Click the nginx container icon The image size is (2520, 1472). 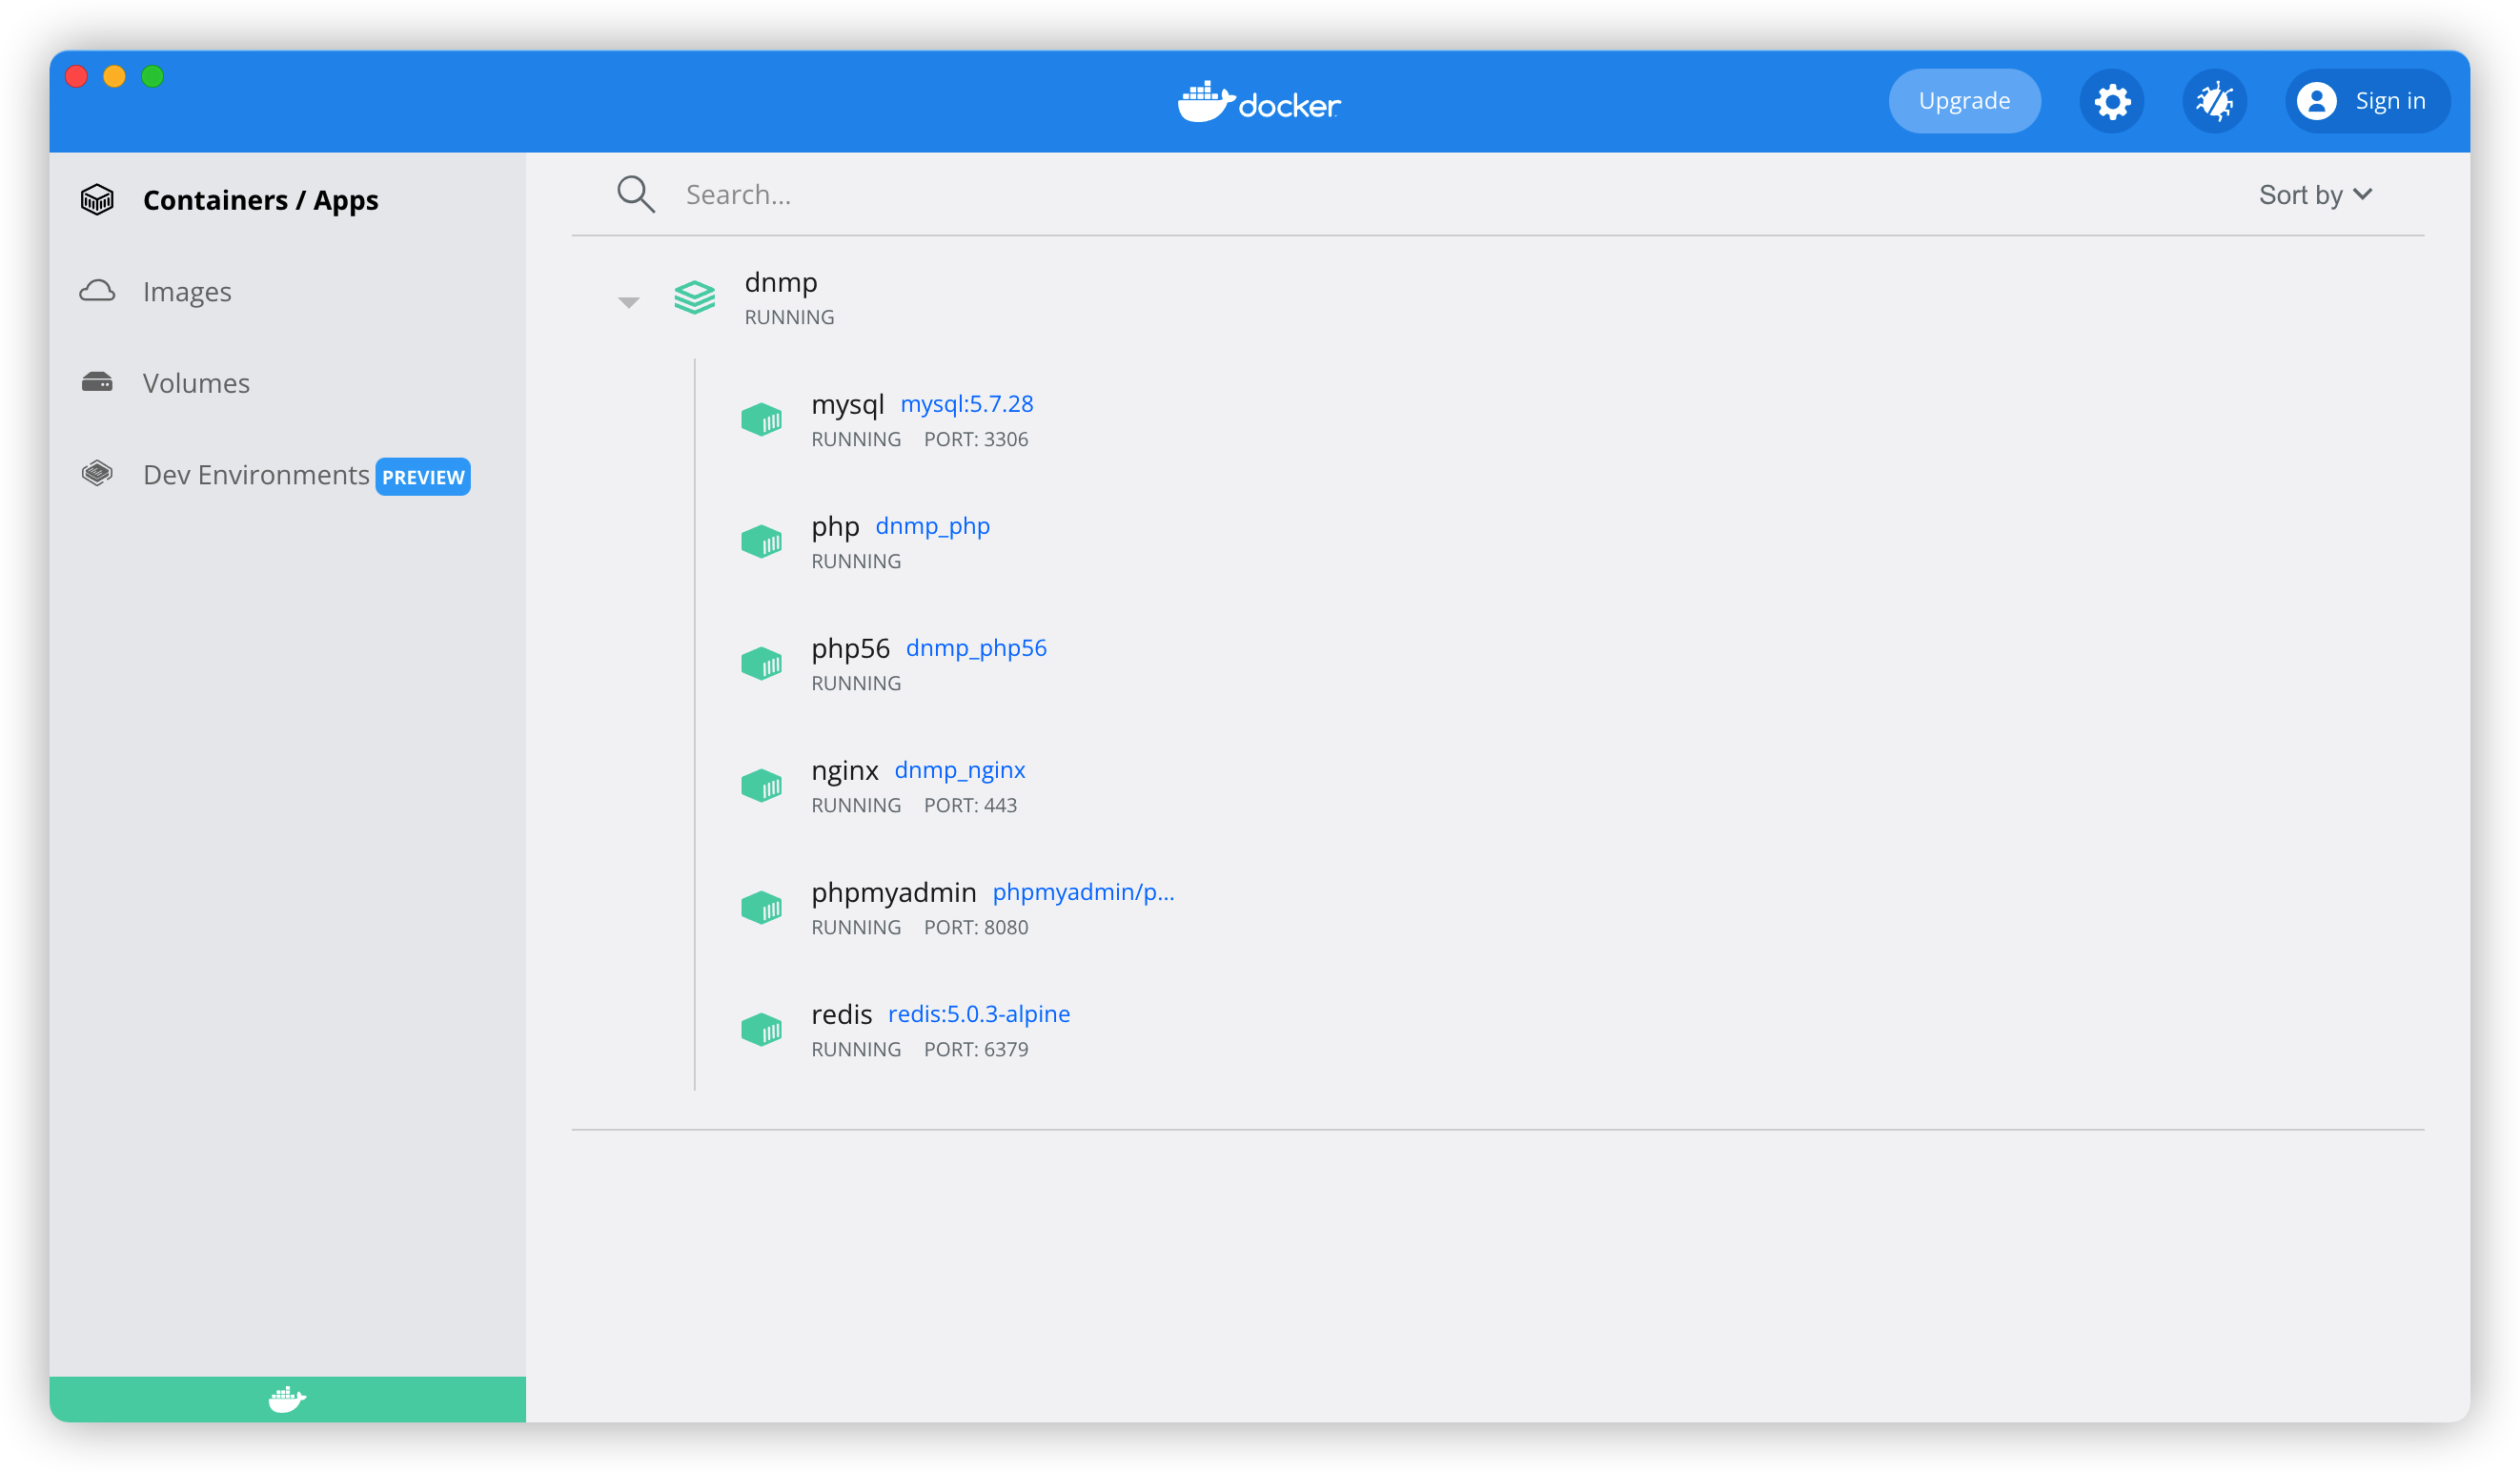coord(762,786)
